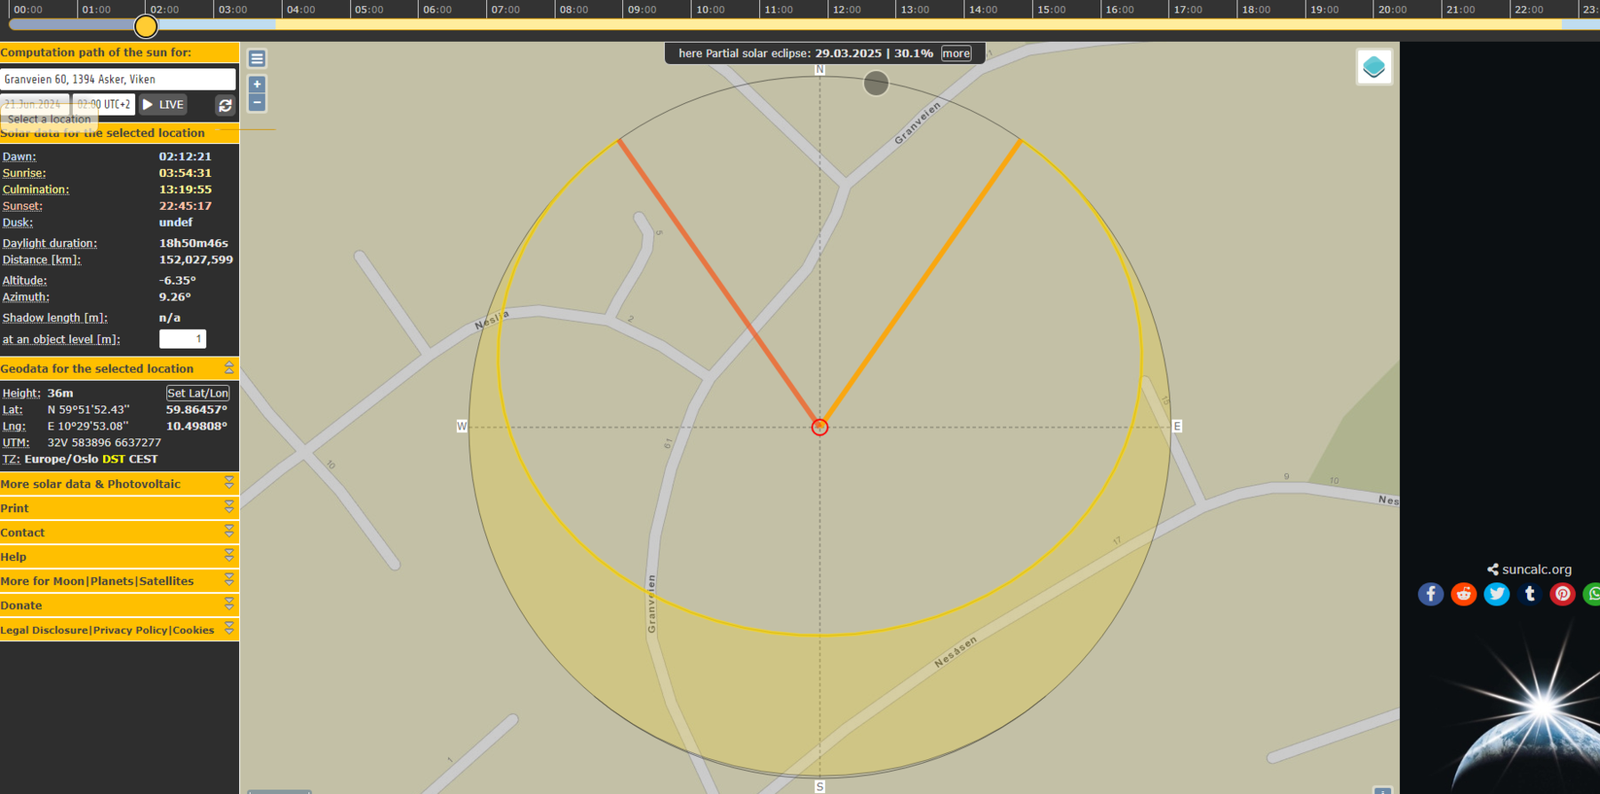Click the object level height input

click(183, 339)
